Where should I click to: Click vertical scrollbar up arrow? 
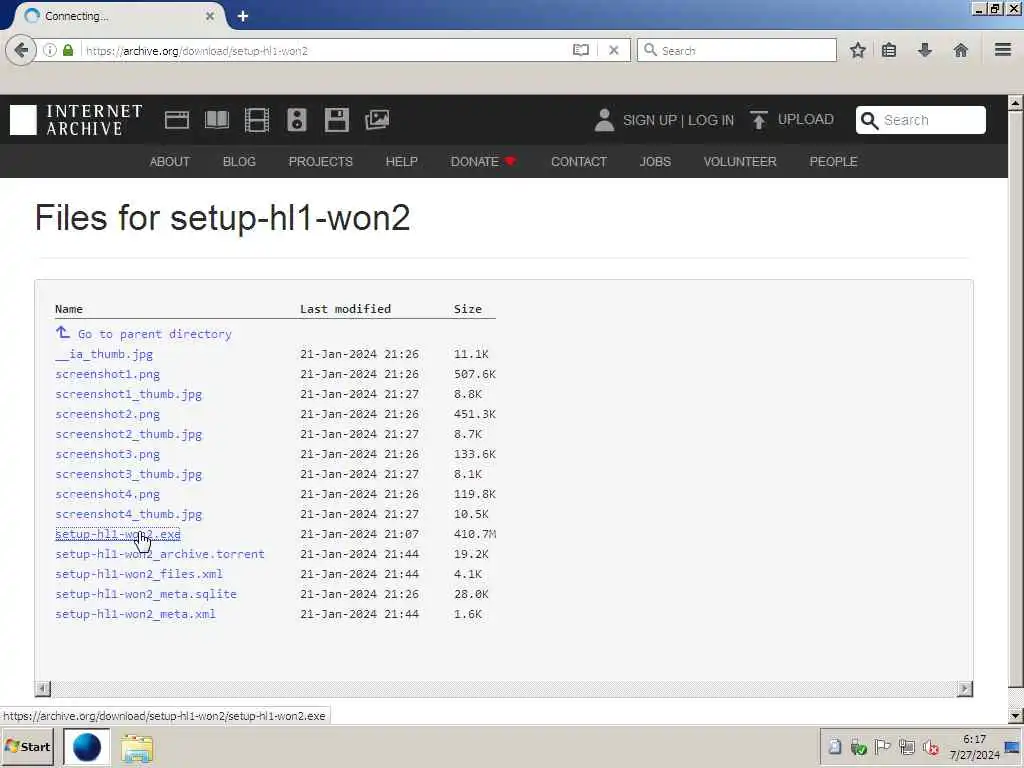pyautogui.click(x=1015, y=103)
